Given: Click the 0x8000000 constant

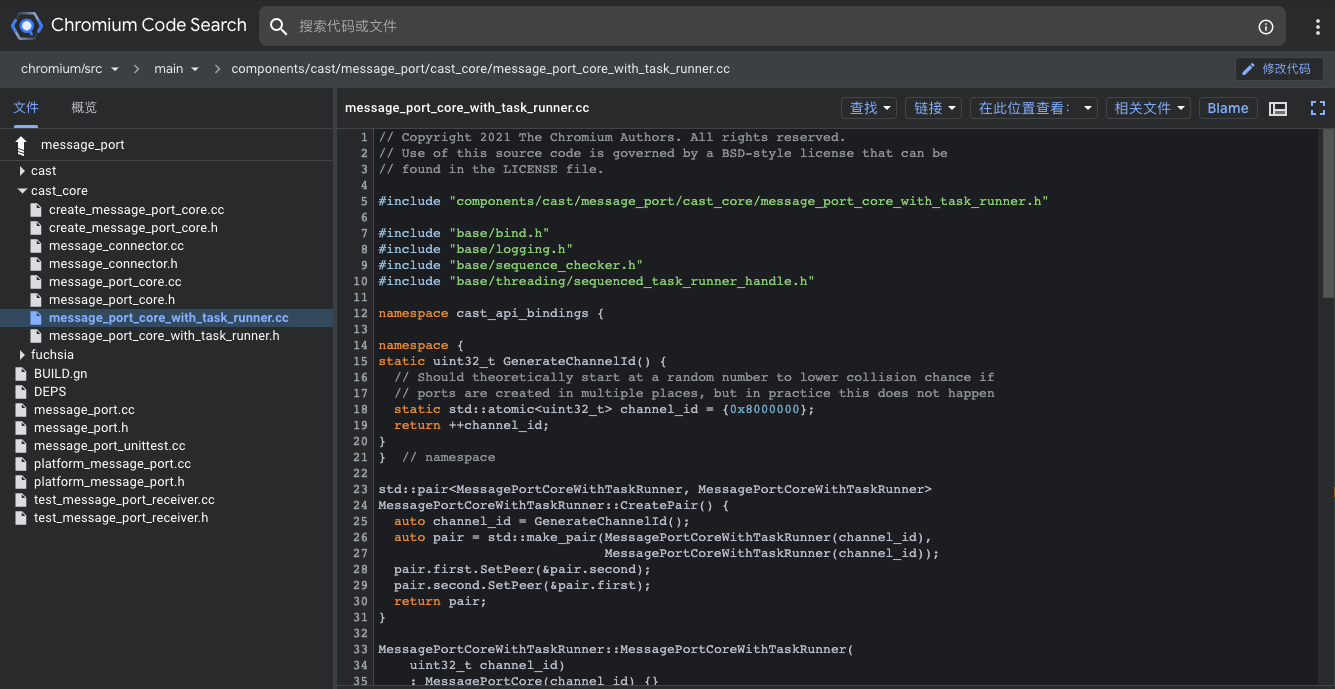Looking at the screenshot, I should [764, 409].
